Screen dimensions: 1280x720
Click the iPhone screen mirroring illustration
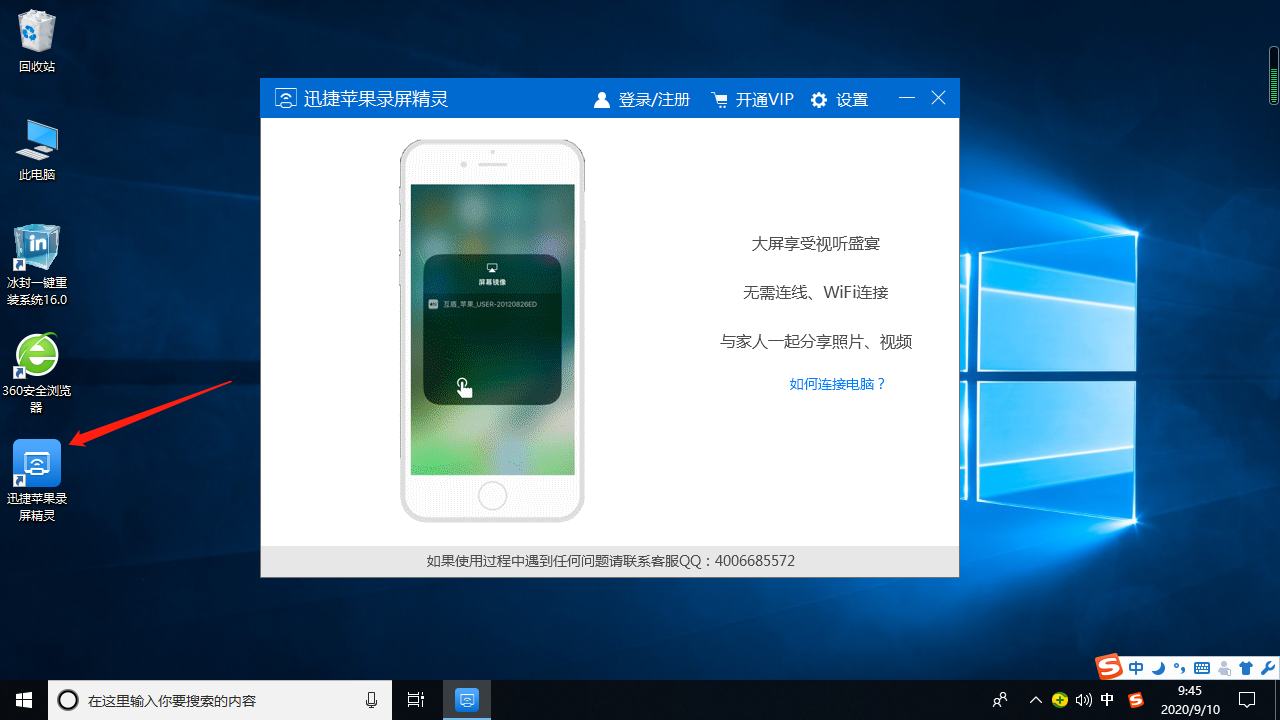coord(492,330)
